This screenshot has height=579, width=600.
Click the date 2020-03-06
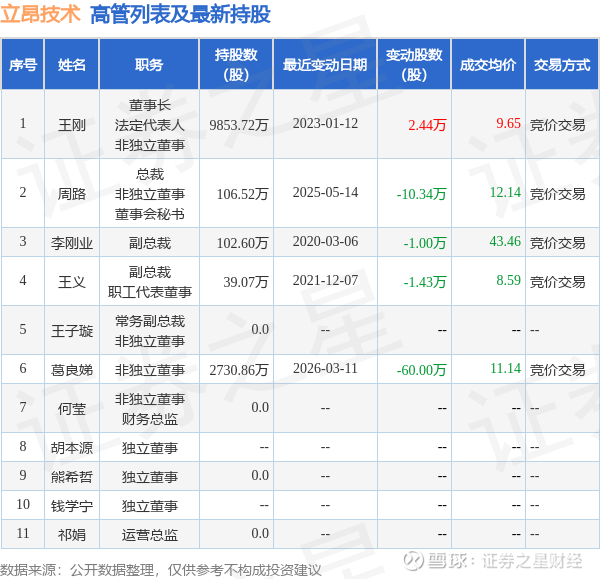coord(325,241)
